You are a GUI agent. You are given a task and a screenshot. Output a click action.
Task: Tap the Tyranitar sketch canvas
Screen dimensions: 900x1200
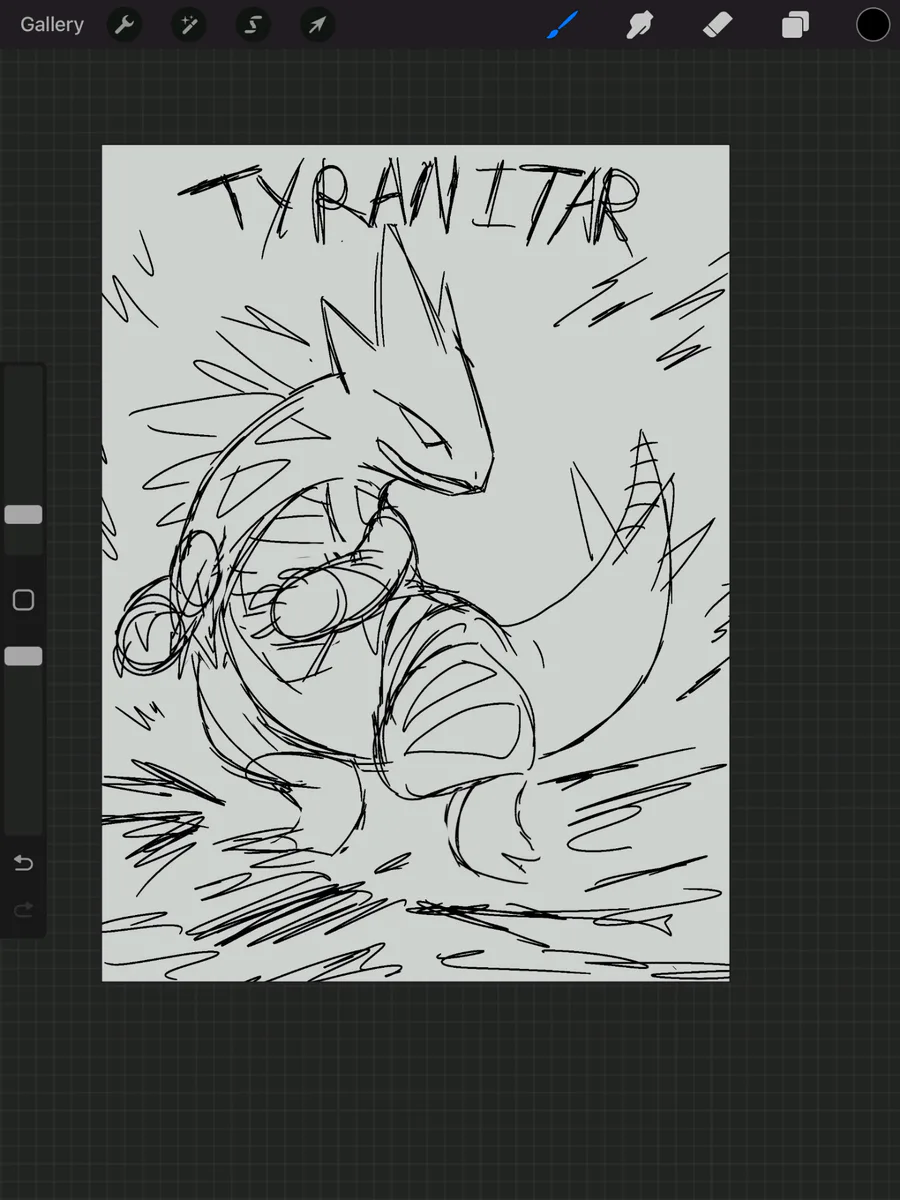click(415, 563)
